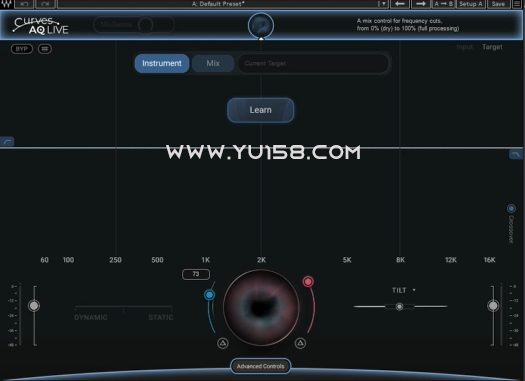The image size is (525, 381).
Task: Click the Setup A button
Action: point(471,4)
